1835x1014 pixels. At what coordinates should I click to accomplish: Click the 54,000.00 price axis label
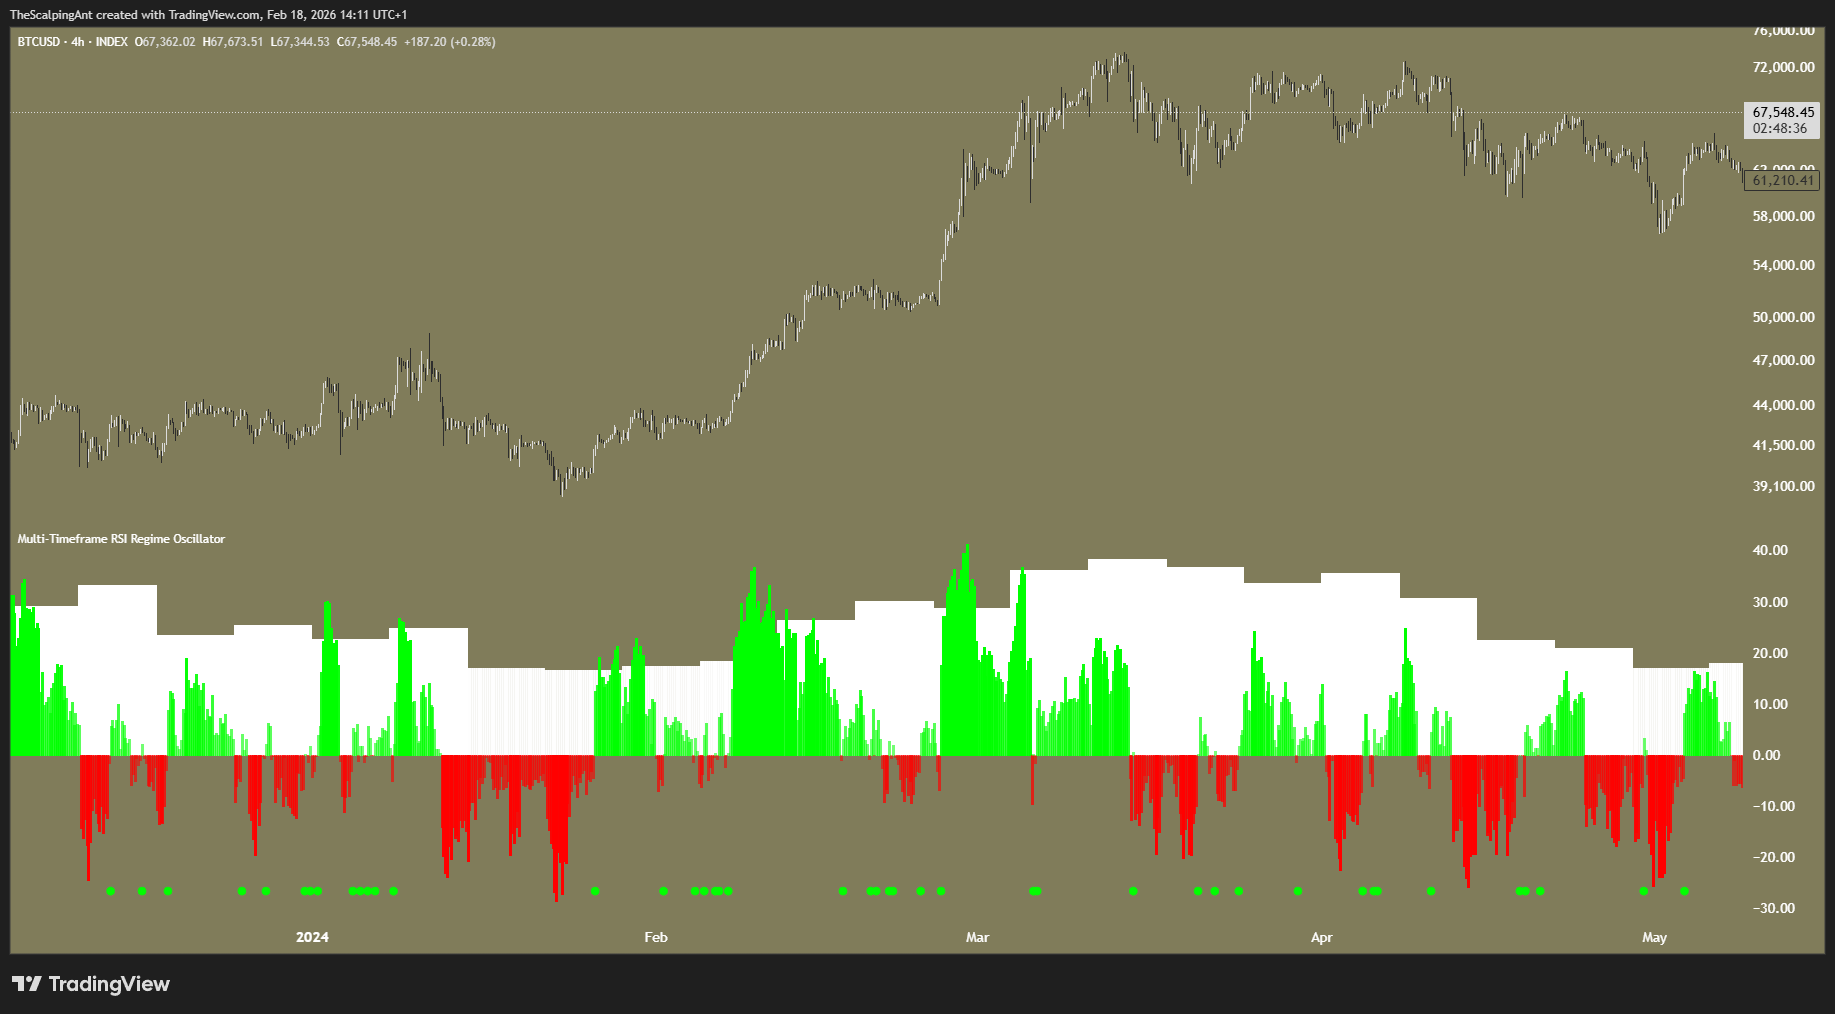tap(1783, 266)
